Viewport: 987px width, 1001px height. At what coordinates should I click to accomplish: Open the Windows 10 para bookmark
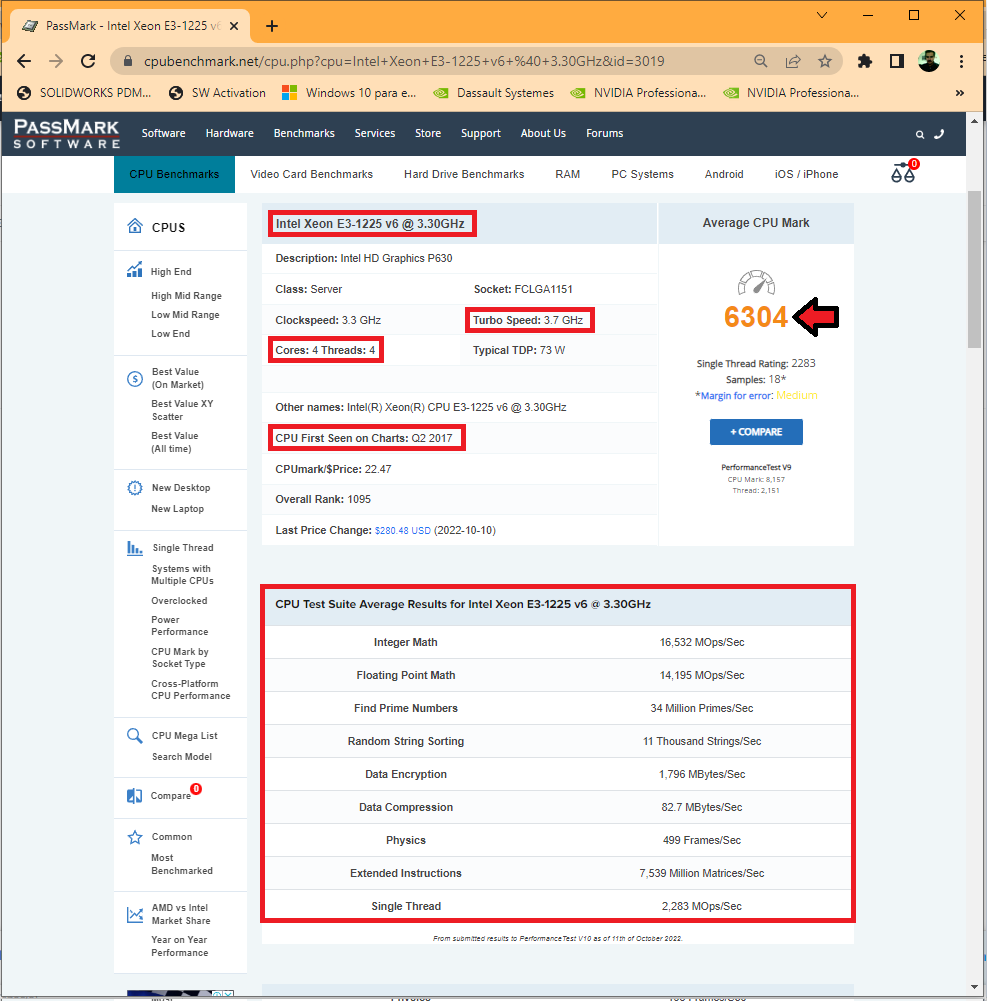pos(349,93)
